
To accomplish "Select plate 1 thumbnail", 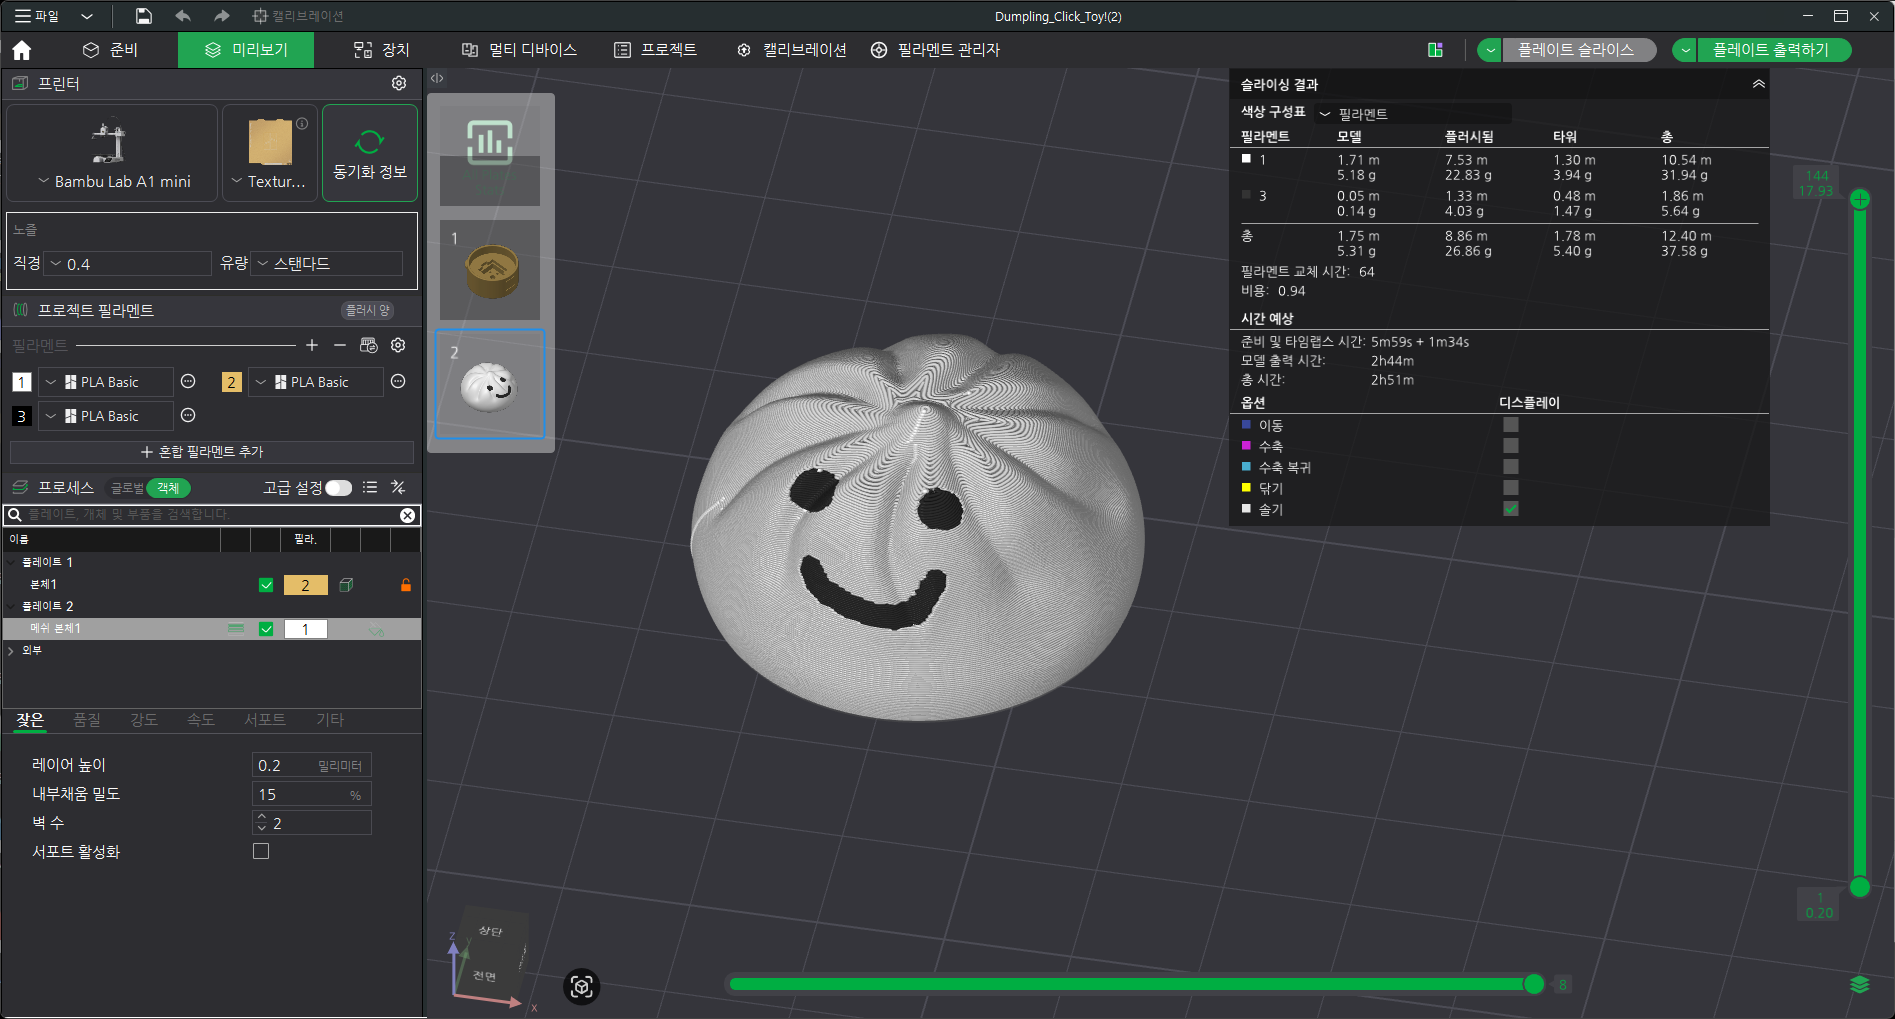I will pos(490,270).
